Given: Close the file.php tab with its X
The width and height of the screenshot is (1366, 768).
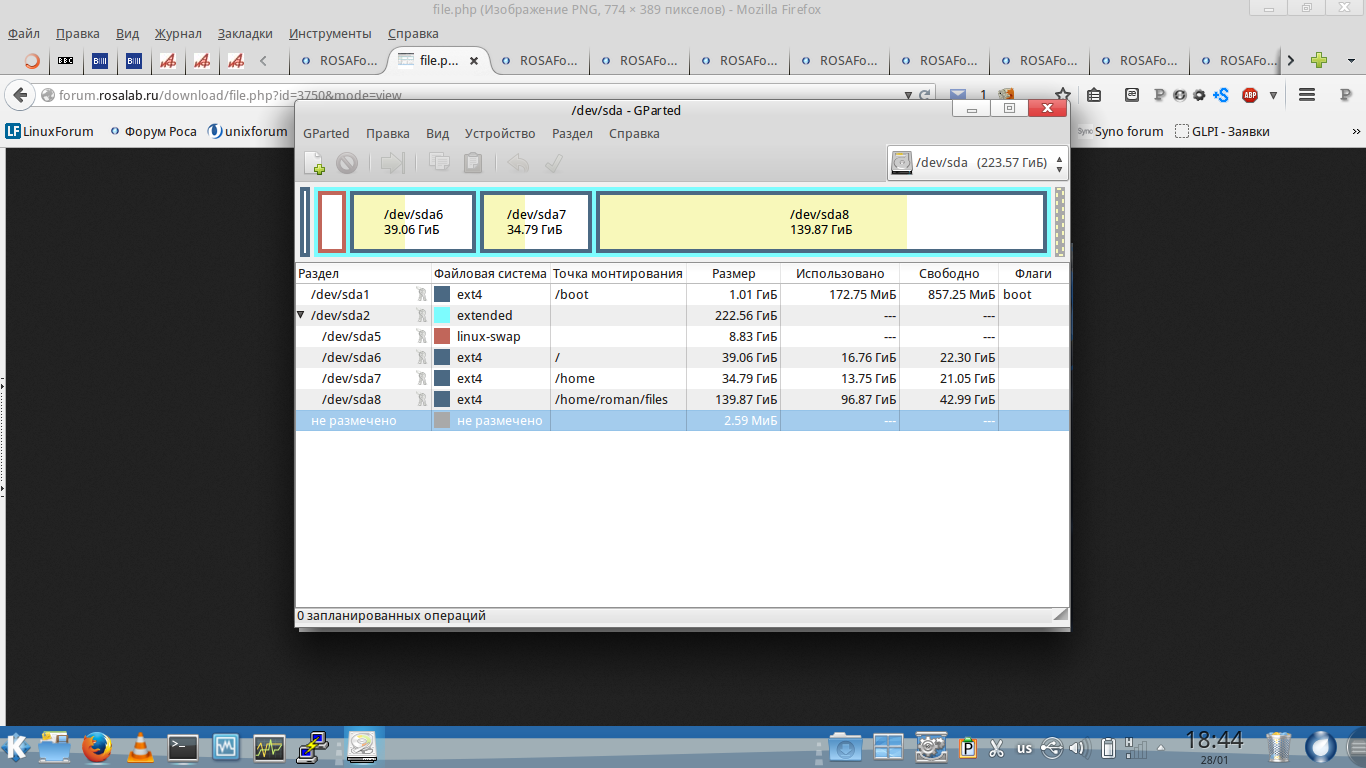Looking at the screenshot, I should (474, 61).
